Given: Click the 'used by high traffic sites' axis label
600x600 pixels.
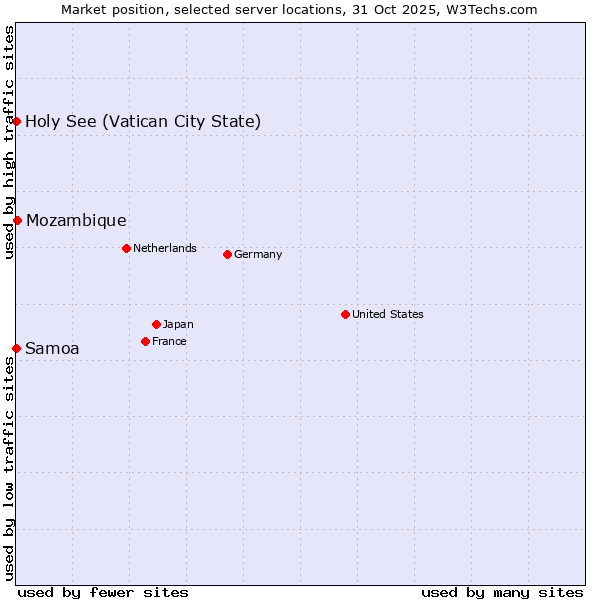Looking at the screenshot, I should click(9, 142).
